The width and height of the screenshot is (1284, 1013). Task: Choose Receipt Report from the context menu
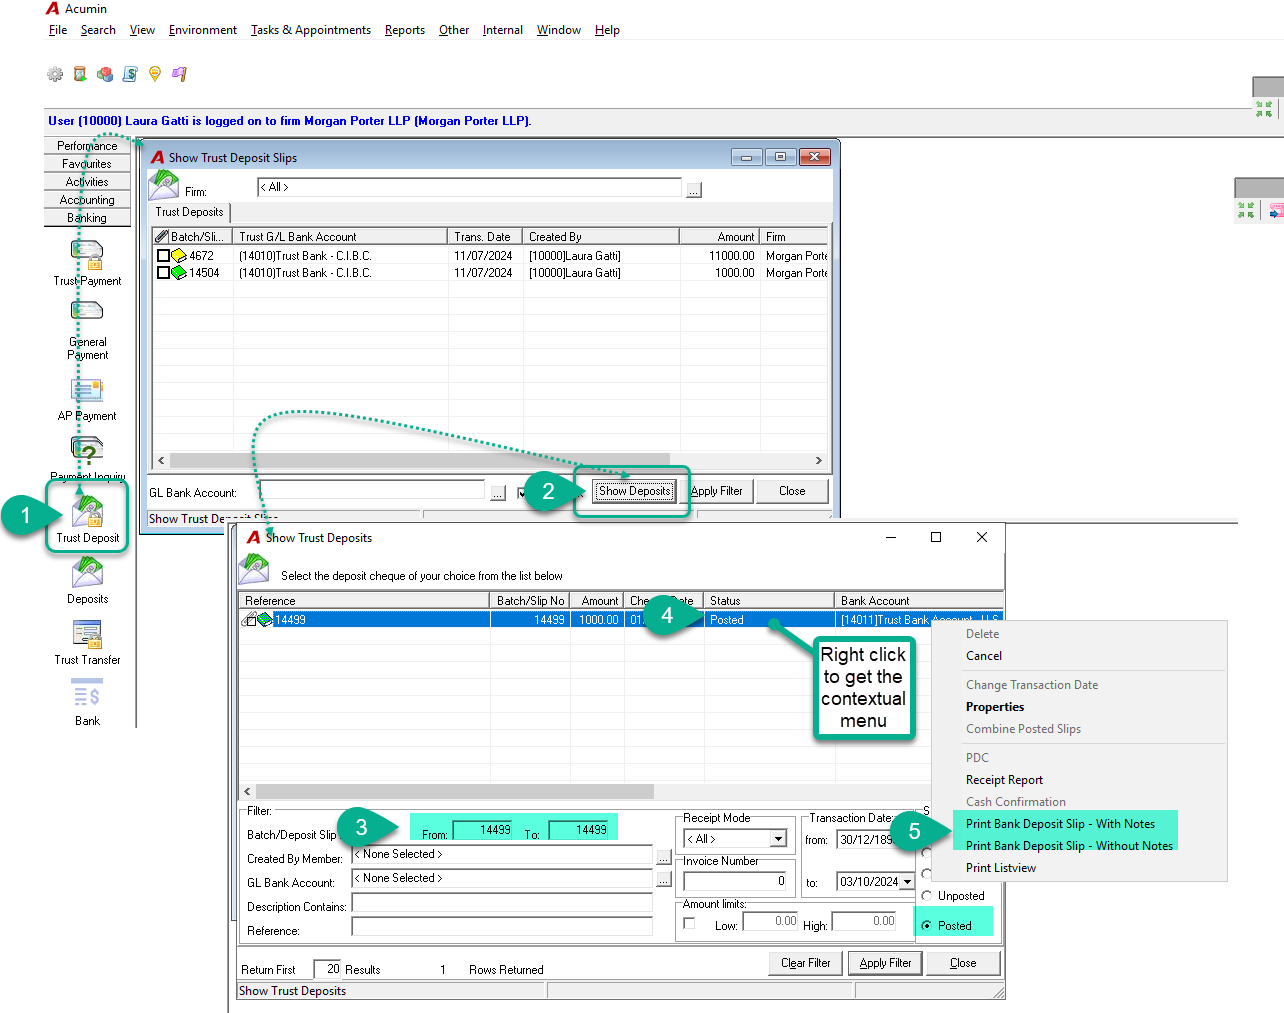(x=1004, y=780)
